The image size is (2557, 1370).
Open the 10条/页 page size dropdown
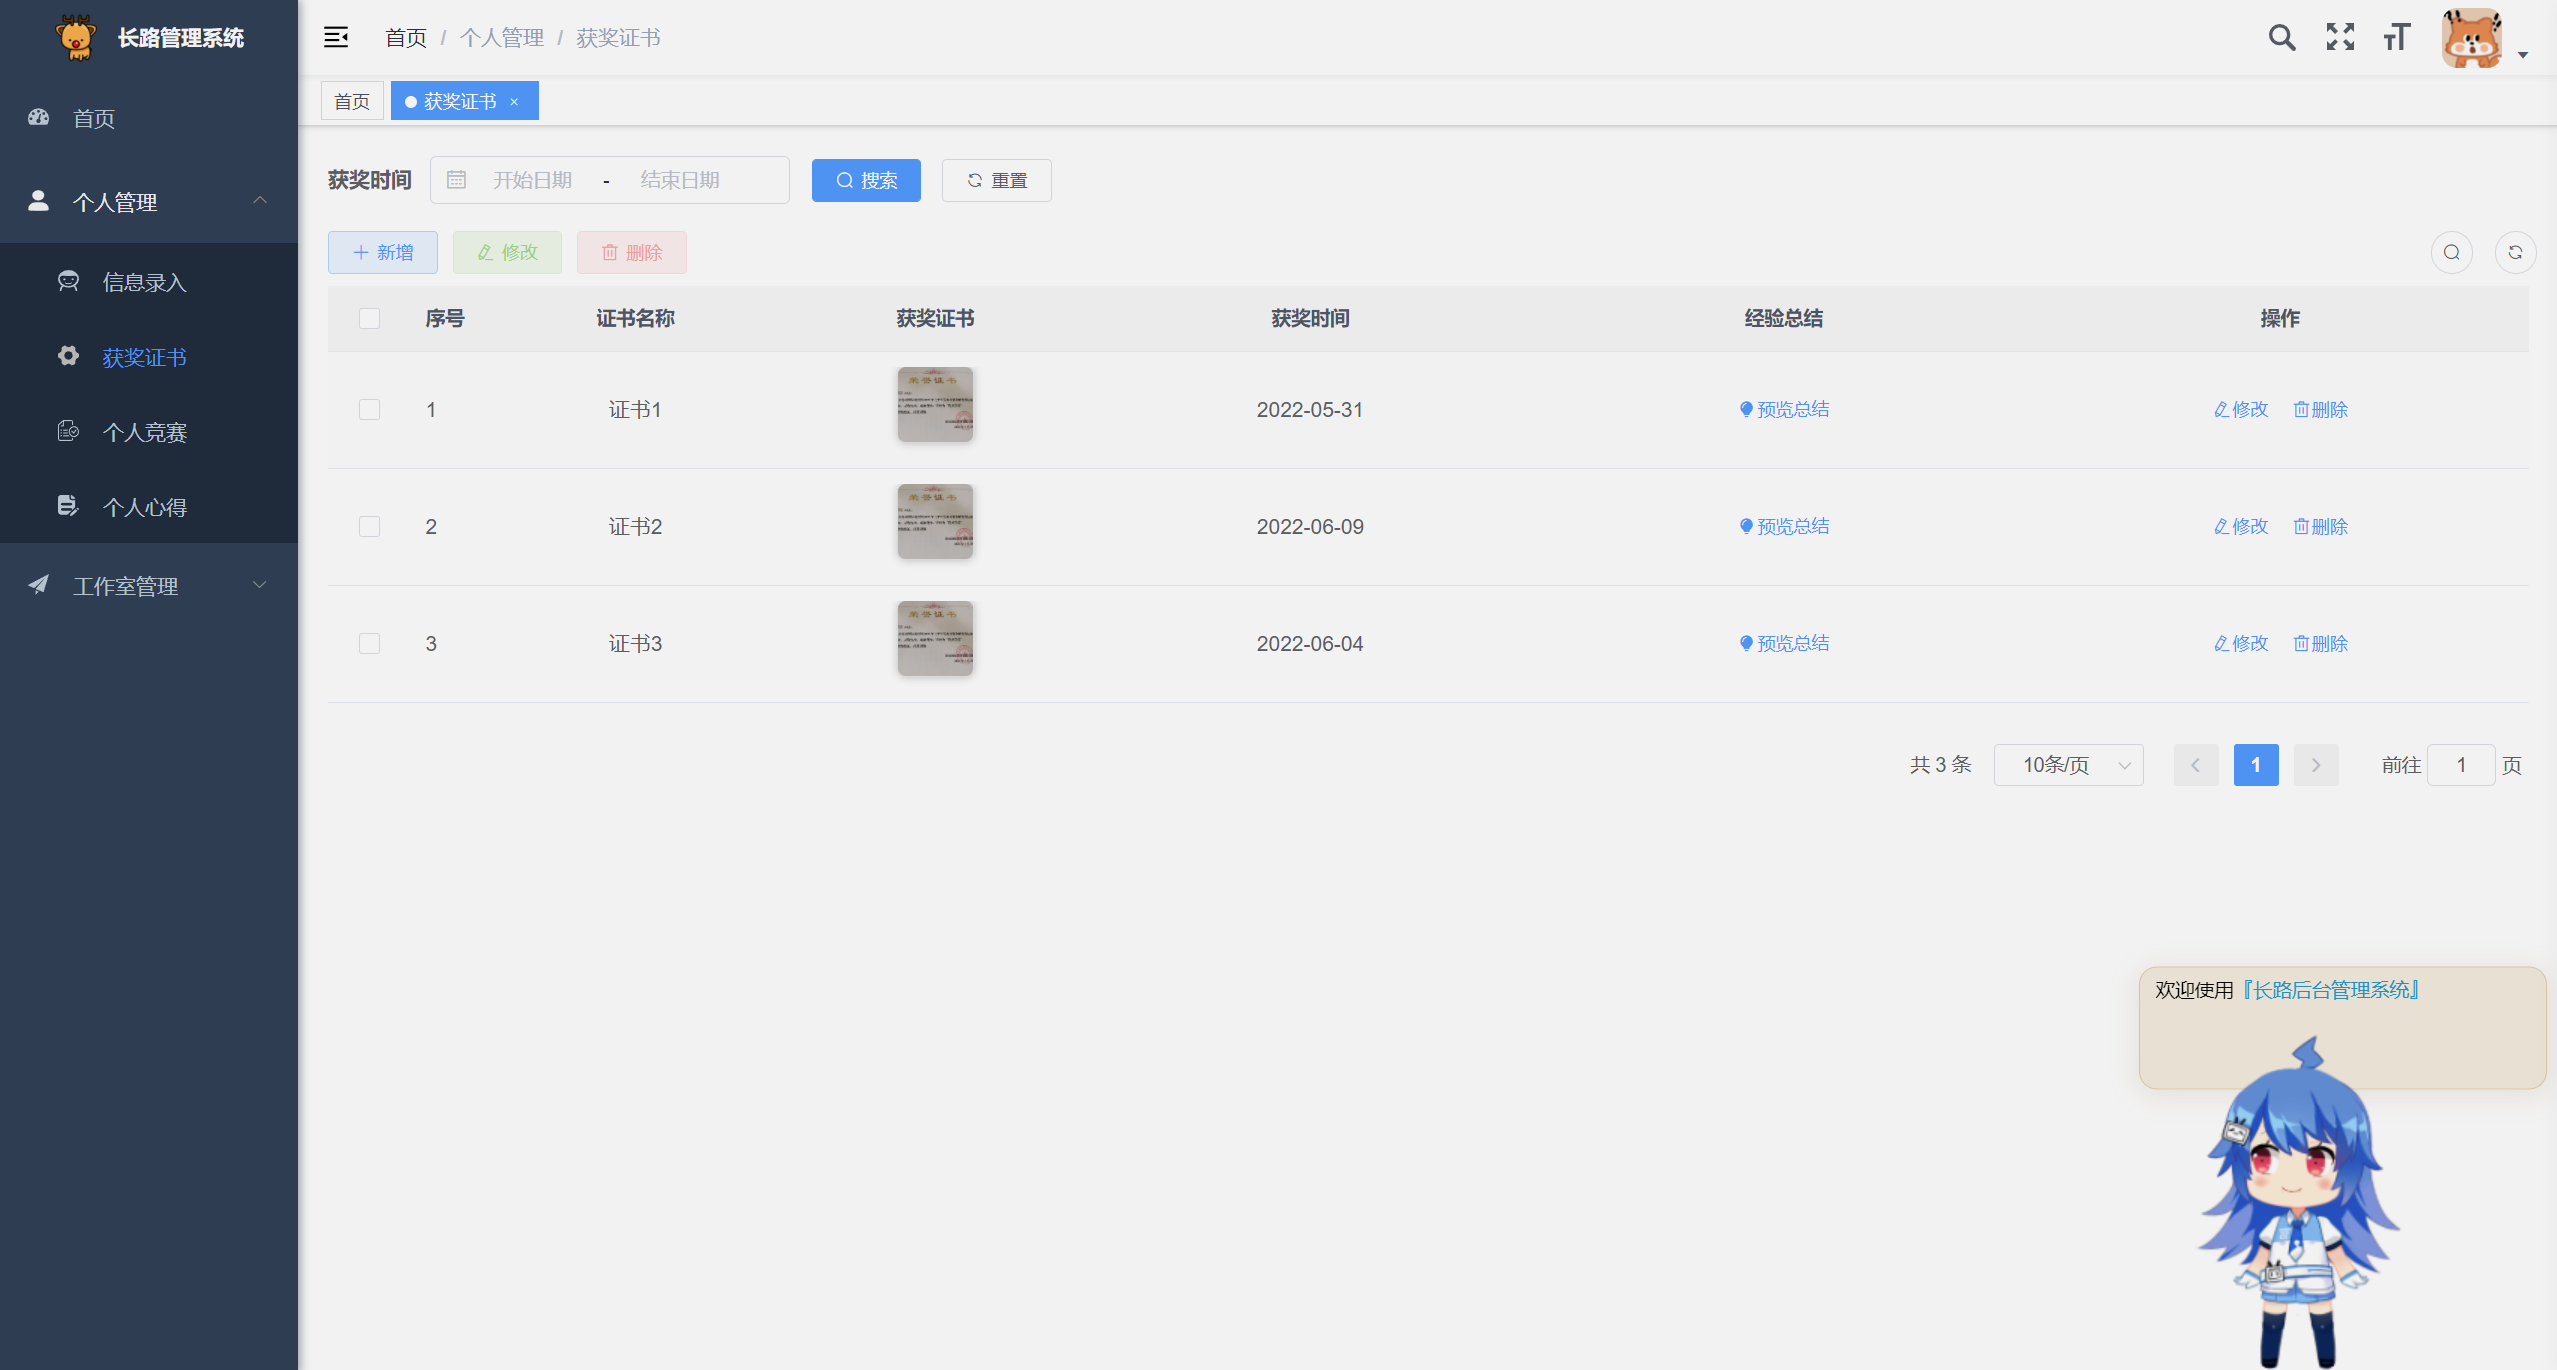click(2068, 765)
